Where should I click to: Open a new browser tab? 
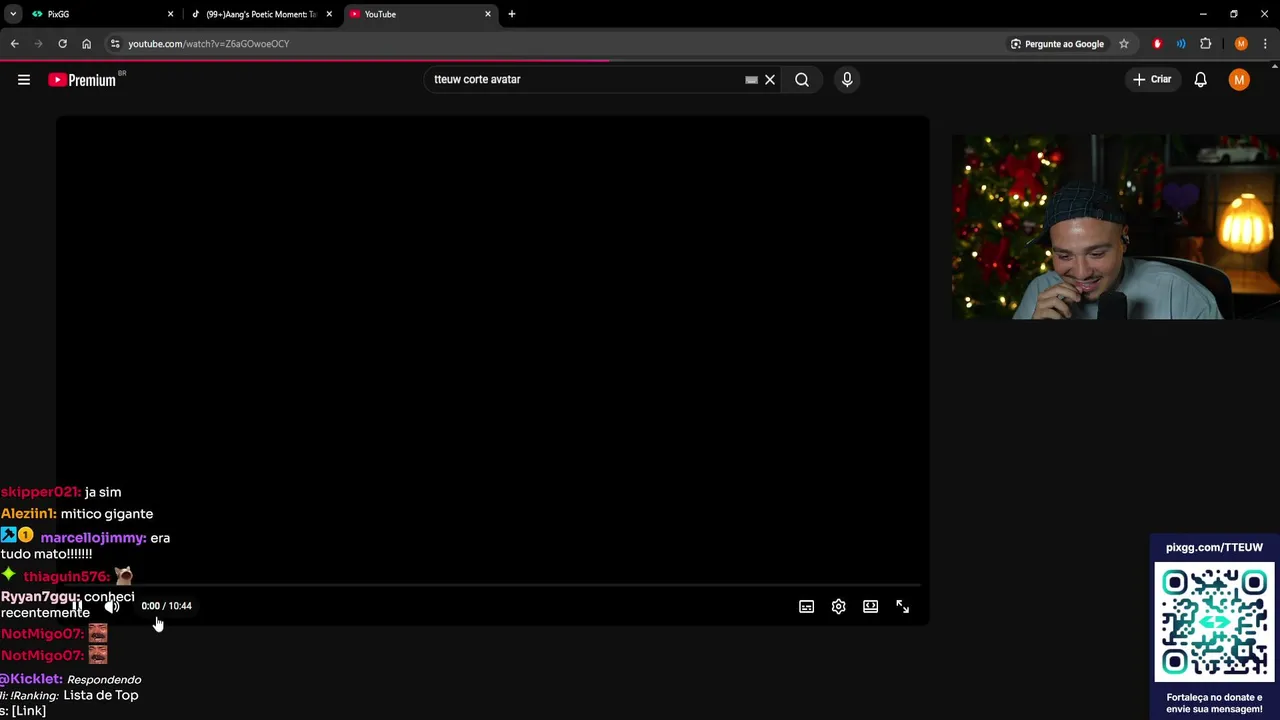point(512,14)
